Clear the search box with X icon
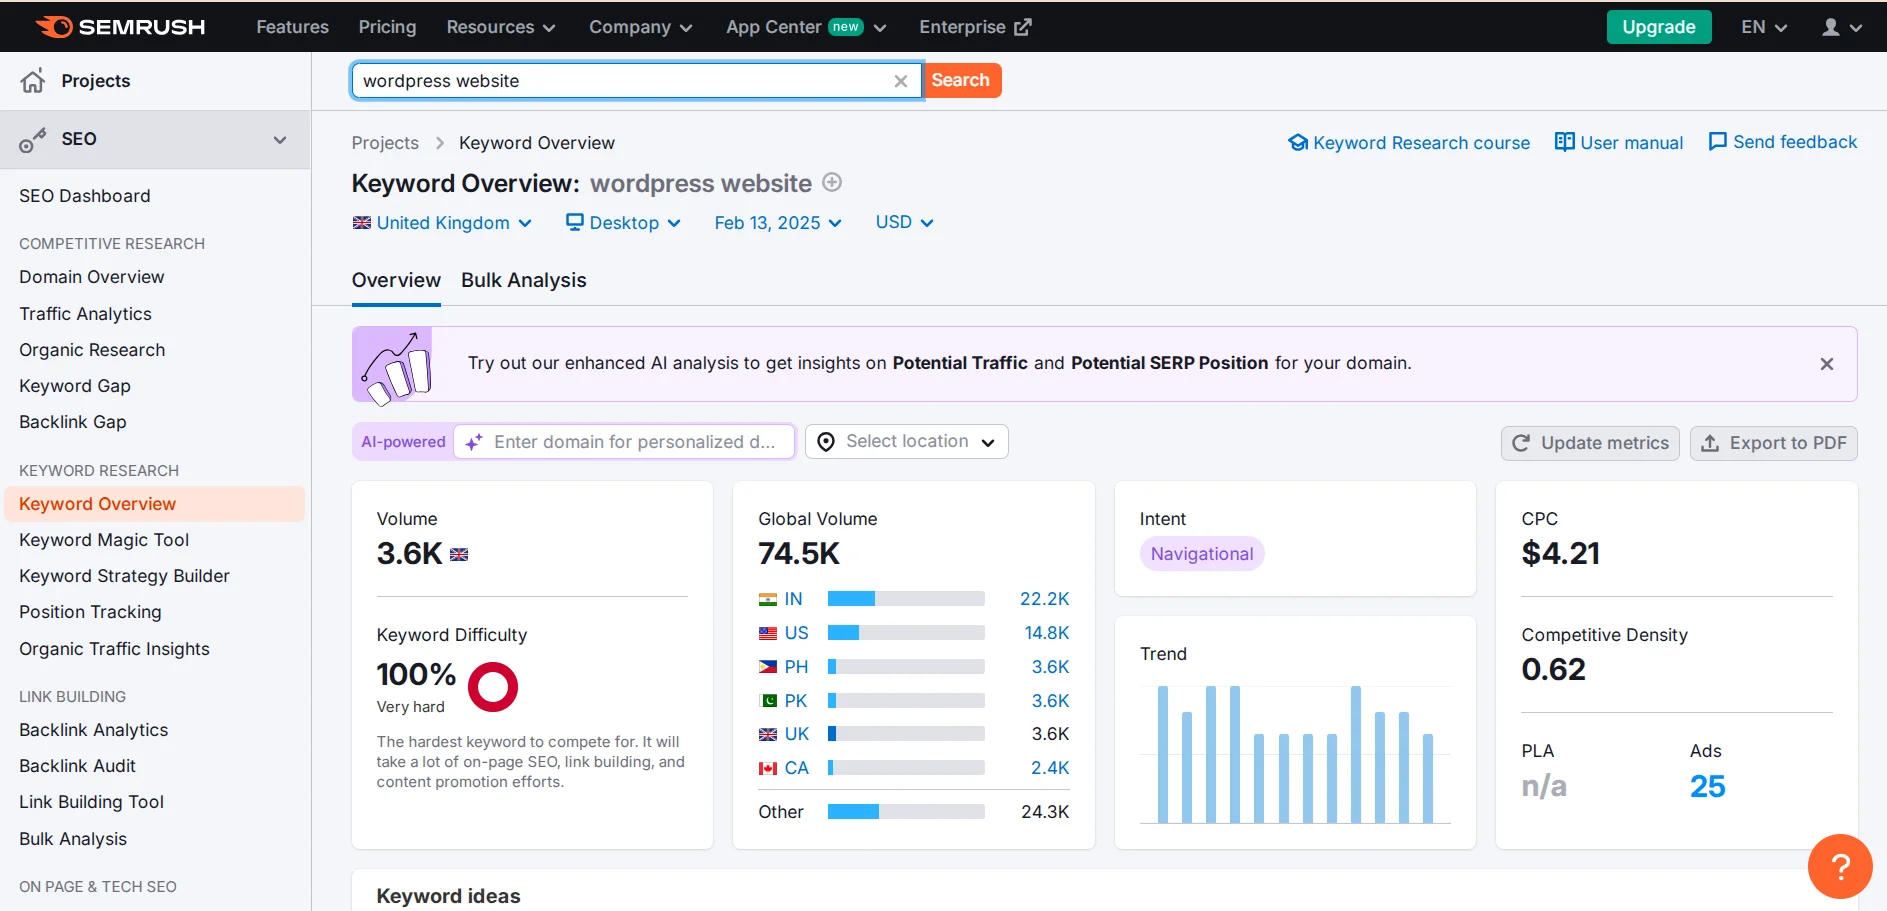 pos(901,81)
